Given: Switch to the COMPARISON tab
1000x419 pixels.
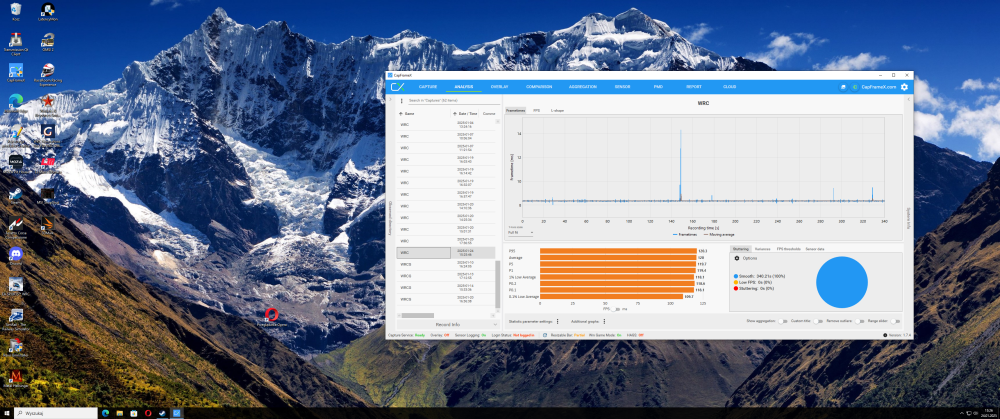Looking at the screenshot, I should 539,87.
